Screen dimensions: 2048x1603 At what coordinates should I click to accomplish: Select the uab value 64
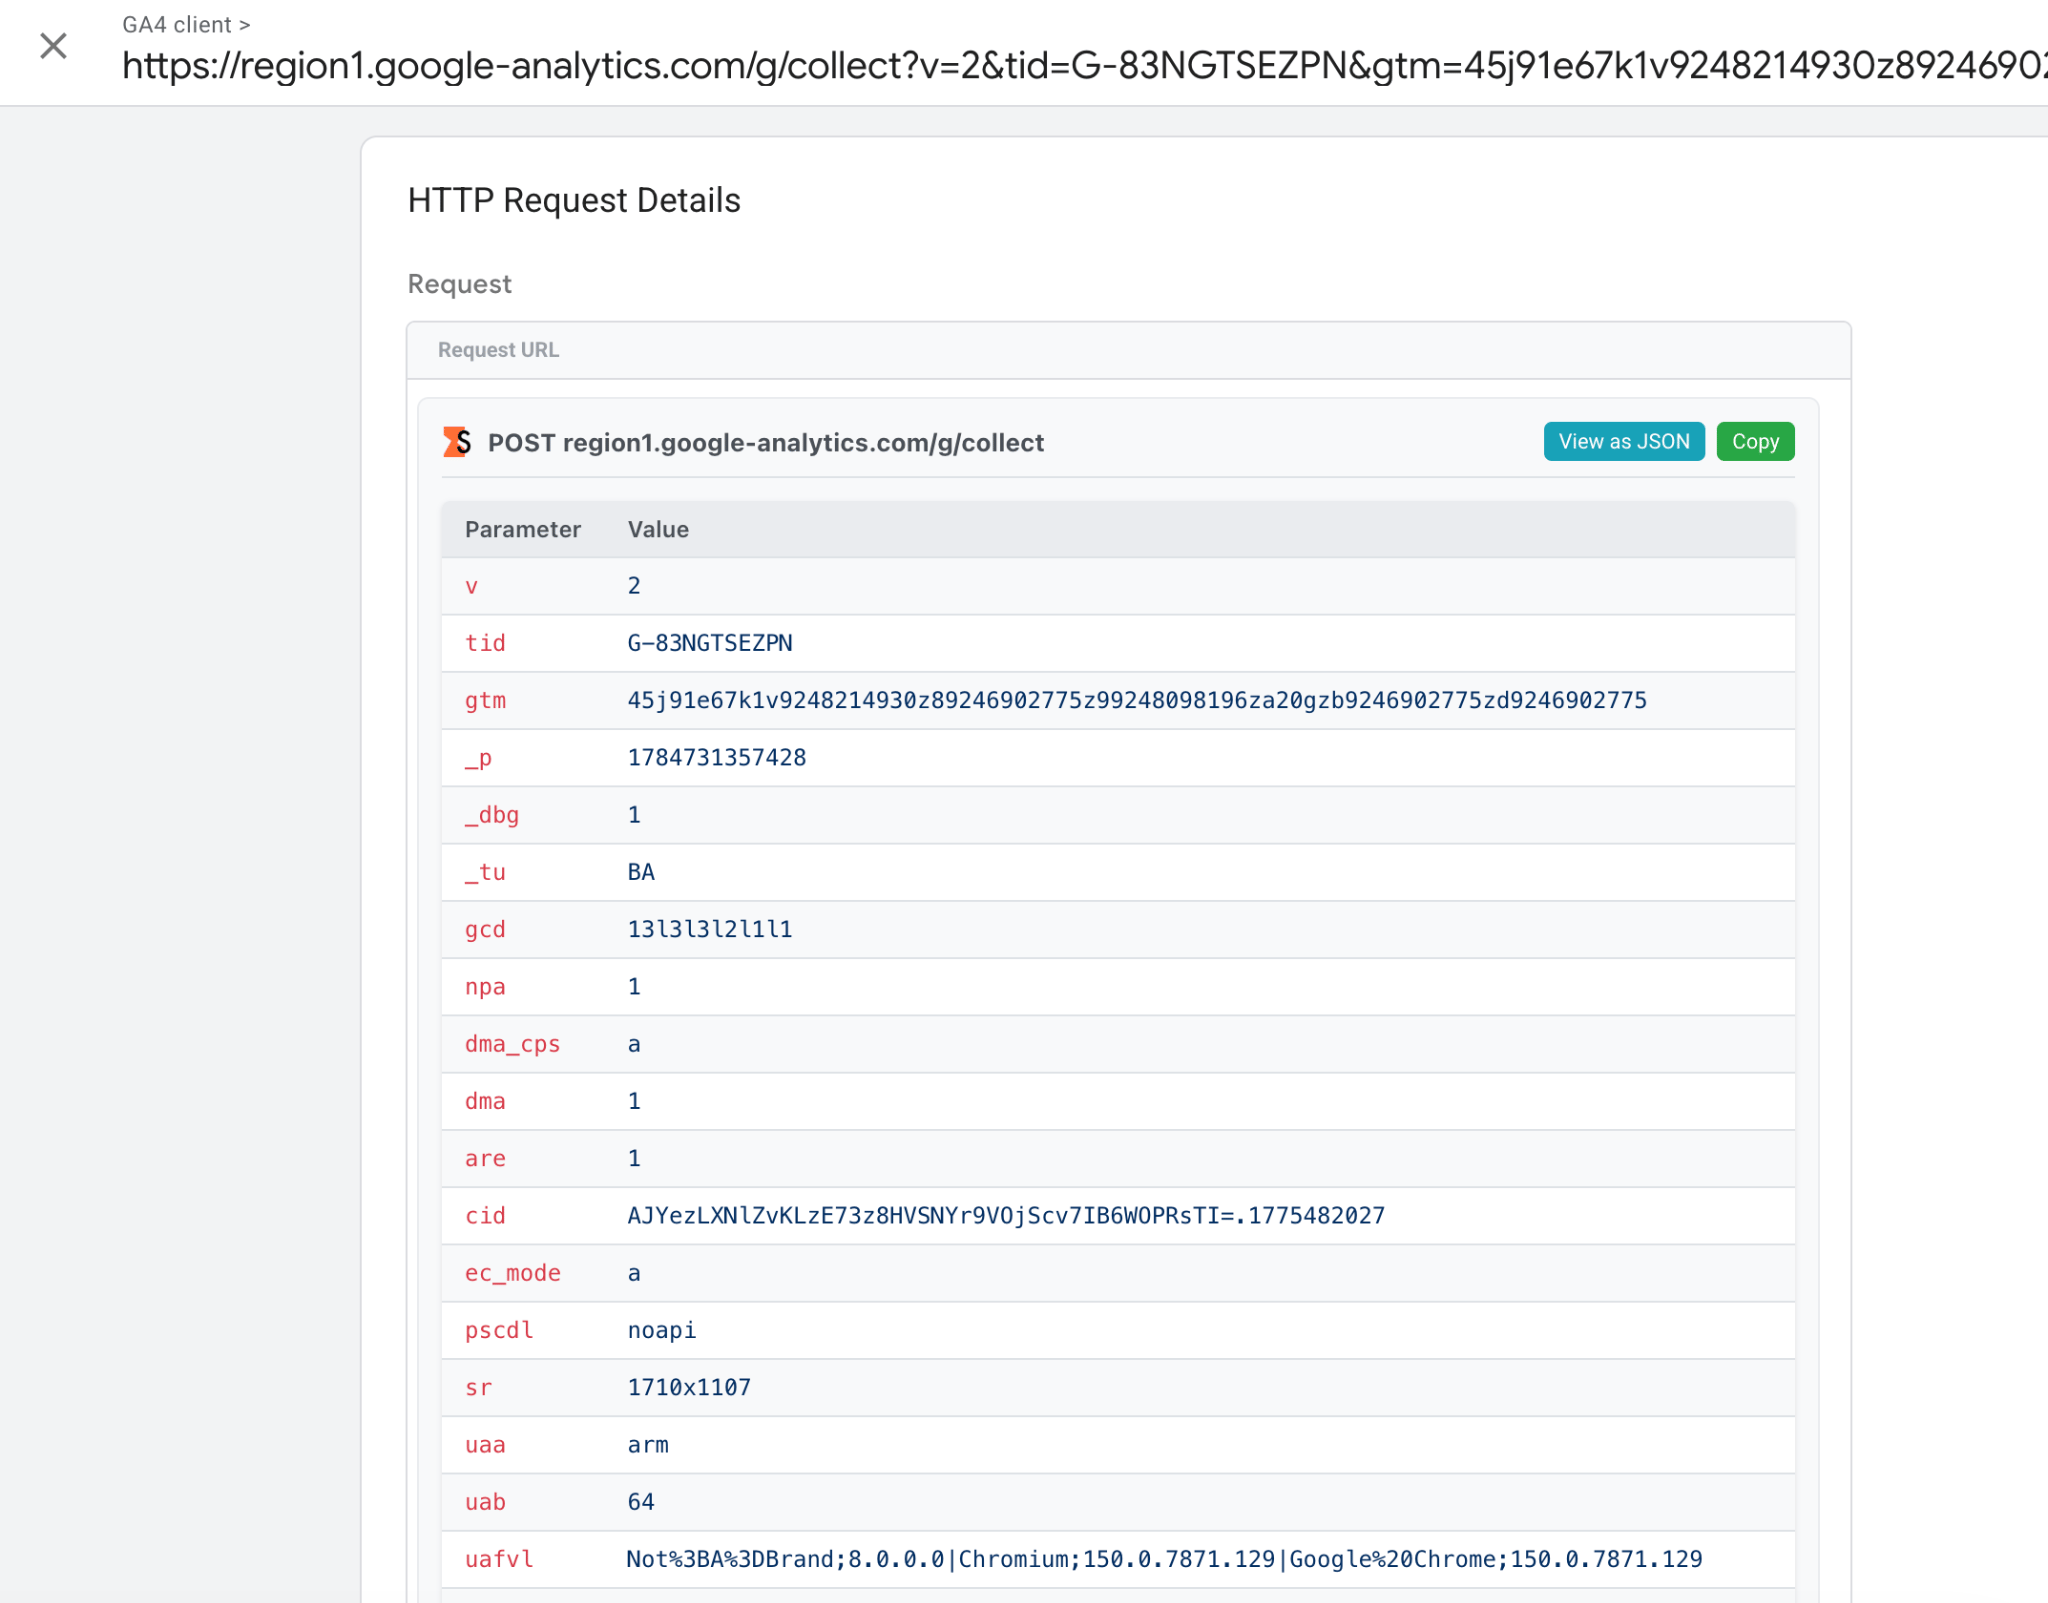pyautogui.click(x=641, y=1502)
